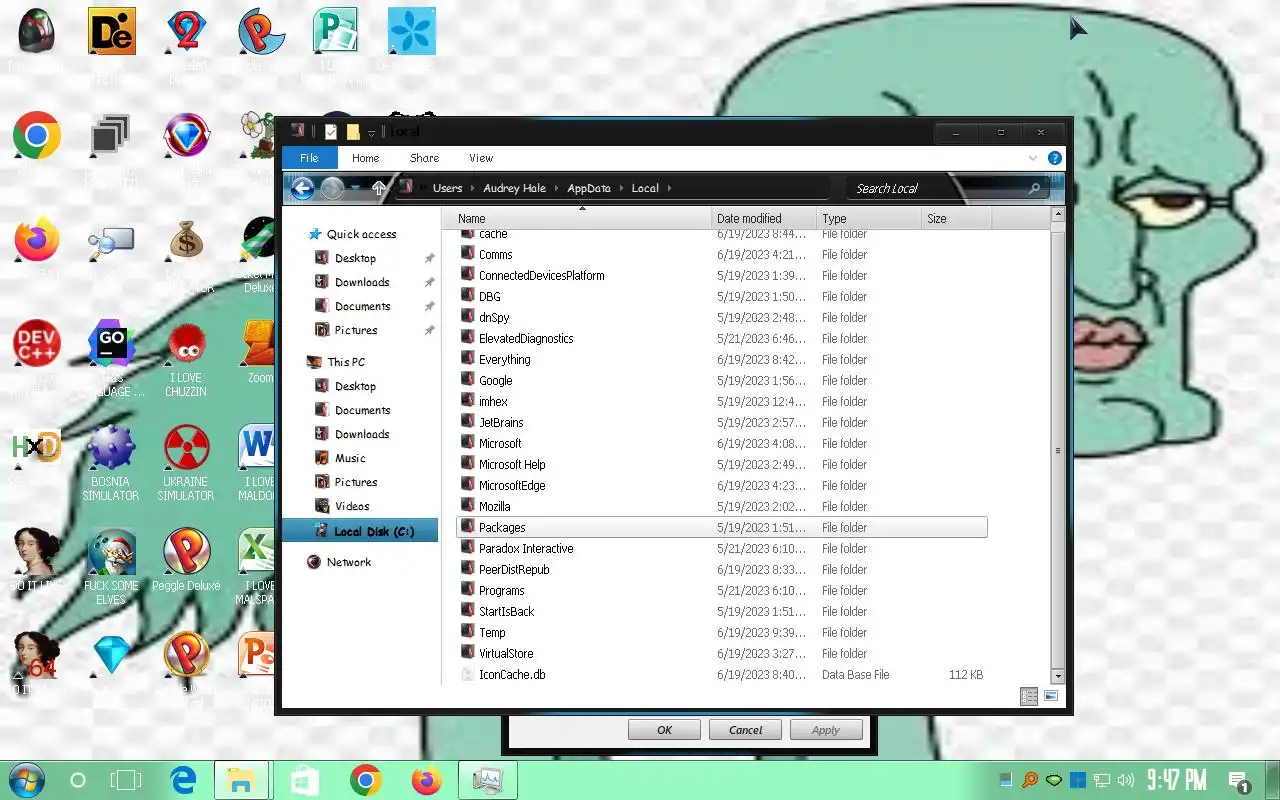Open Cortana circle on the taskbar
Screen dimensions: 1280x800
(x=78, y=780)
